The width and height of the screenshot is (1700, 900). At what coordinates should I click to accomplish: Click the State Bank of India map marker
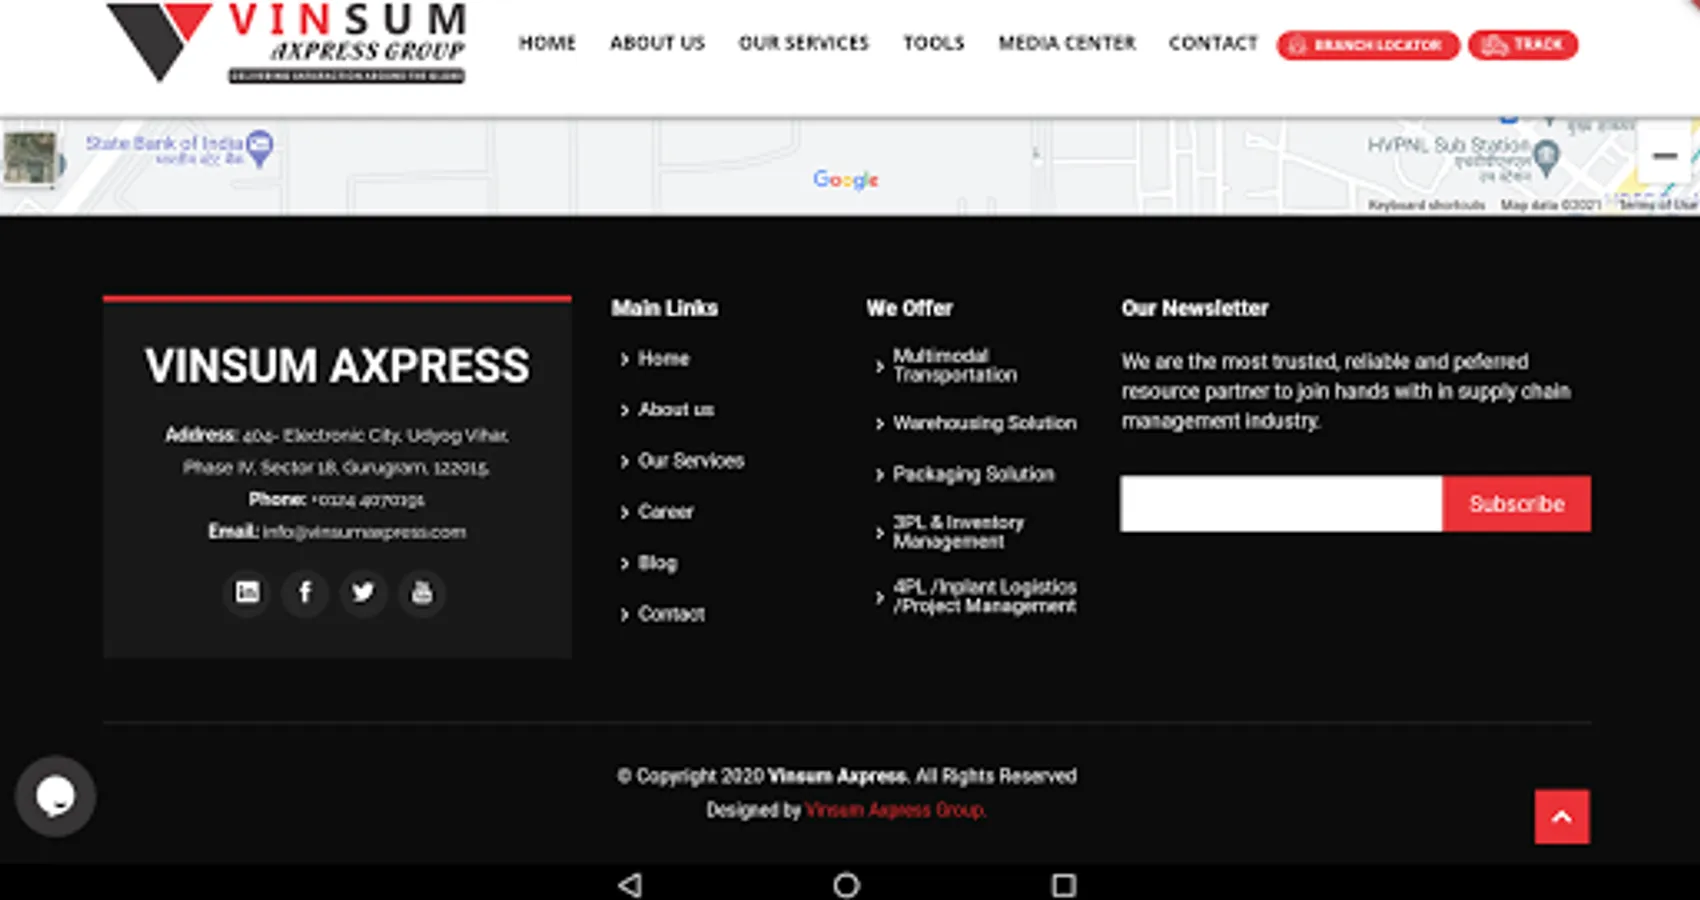[259, 149]
